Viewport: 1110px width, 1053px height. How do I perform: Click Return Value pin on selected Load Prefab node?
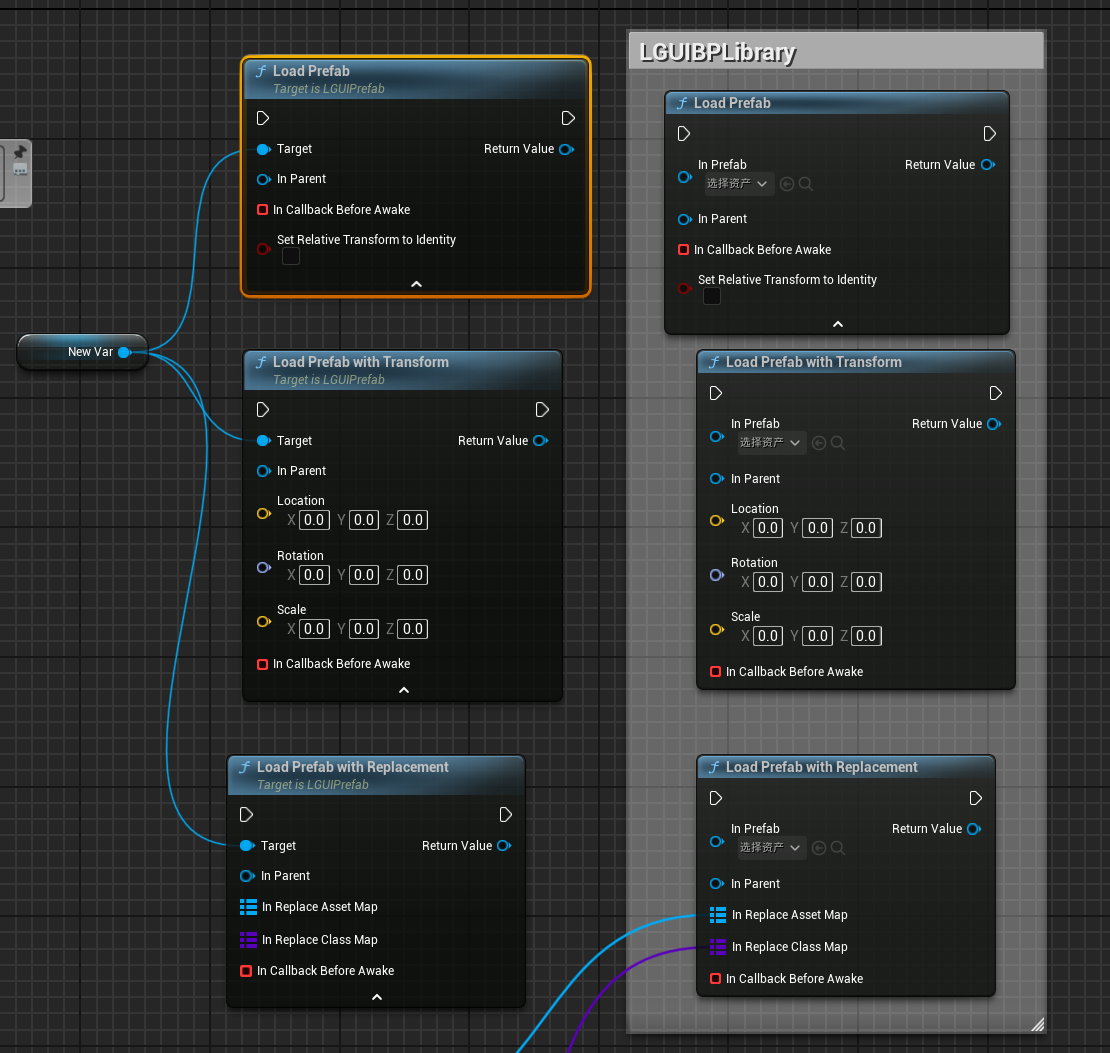[x=566, y=149]
